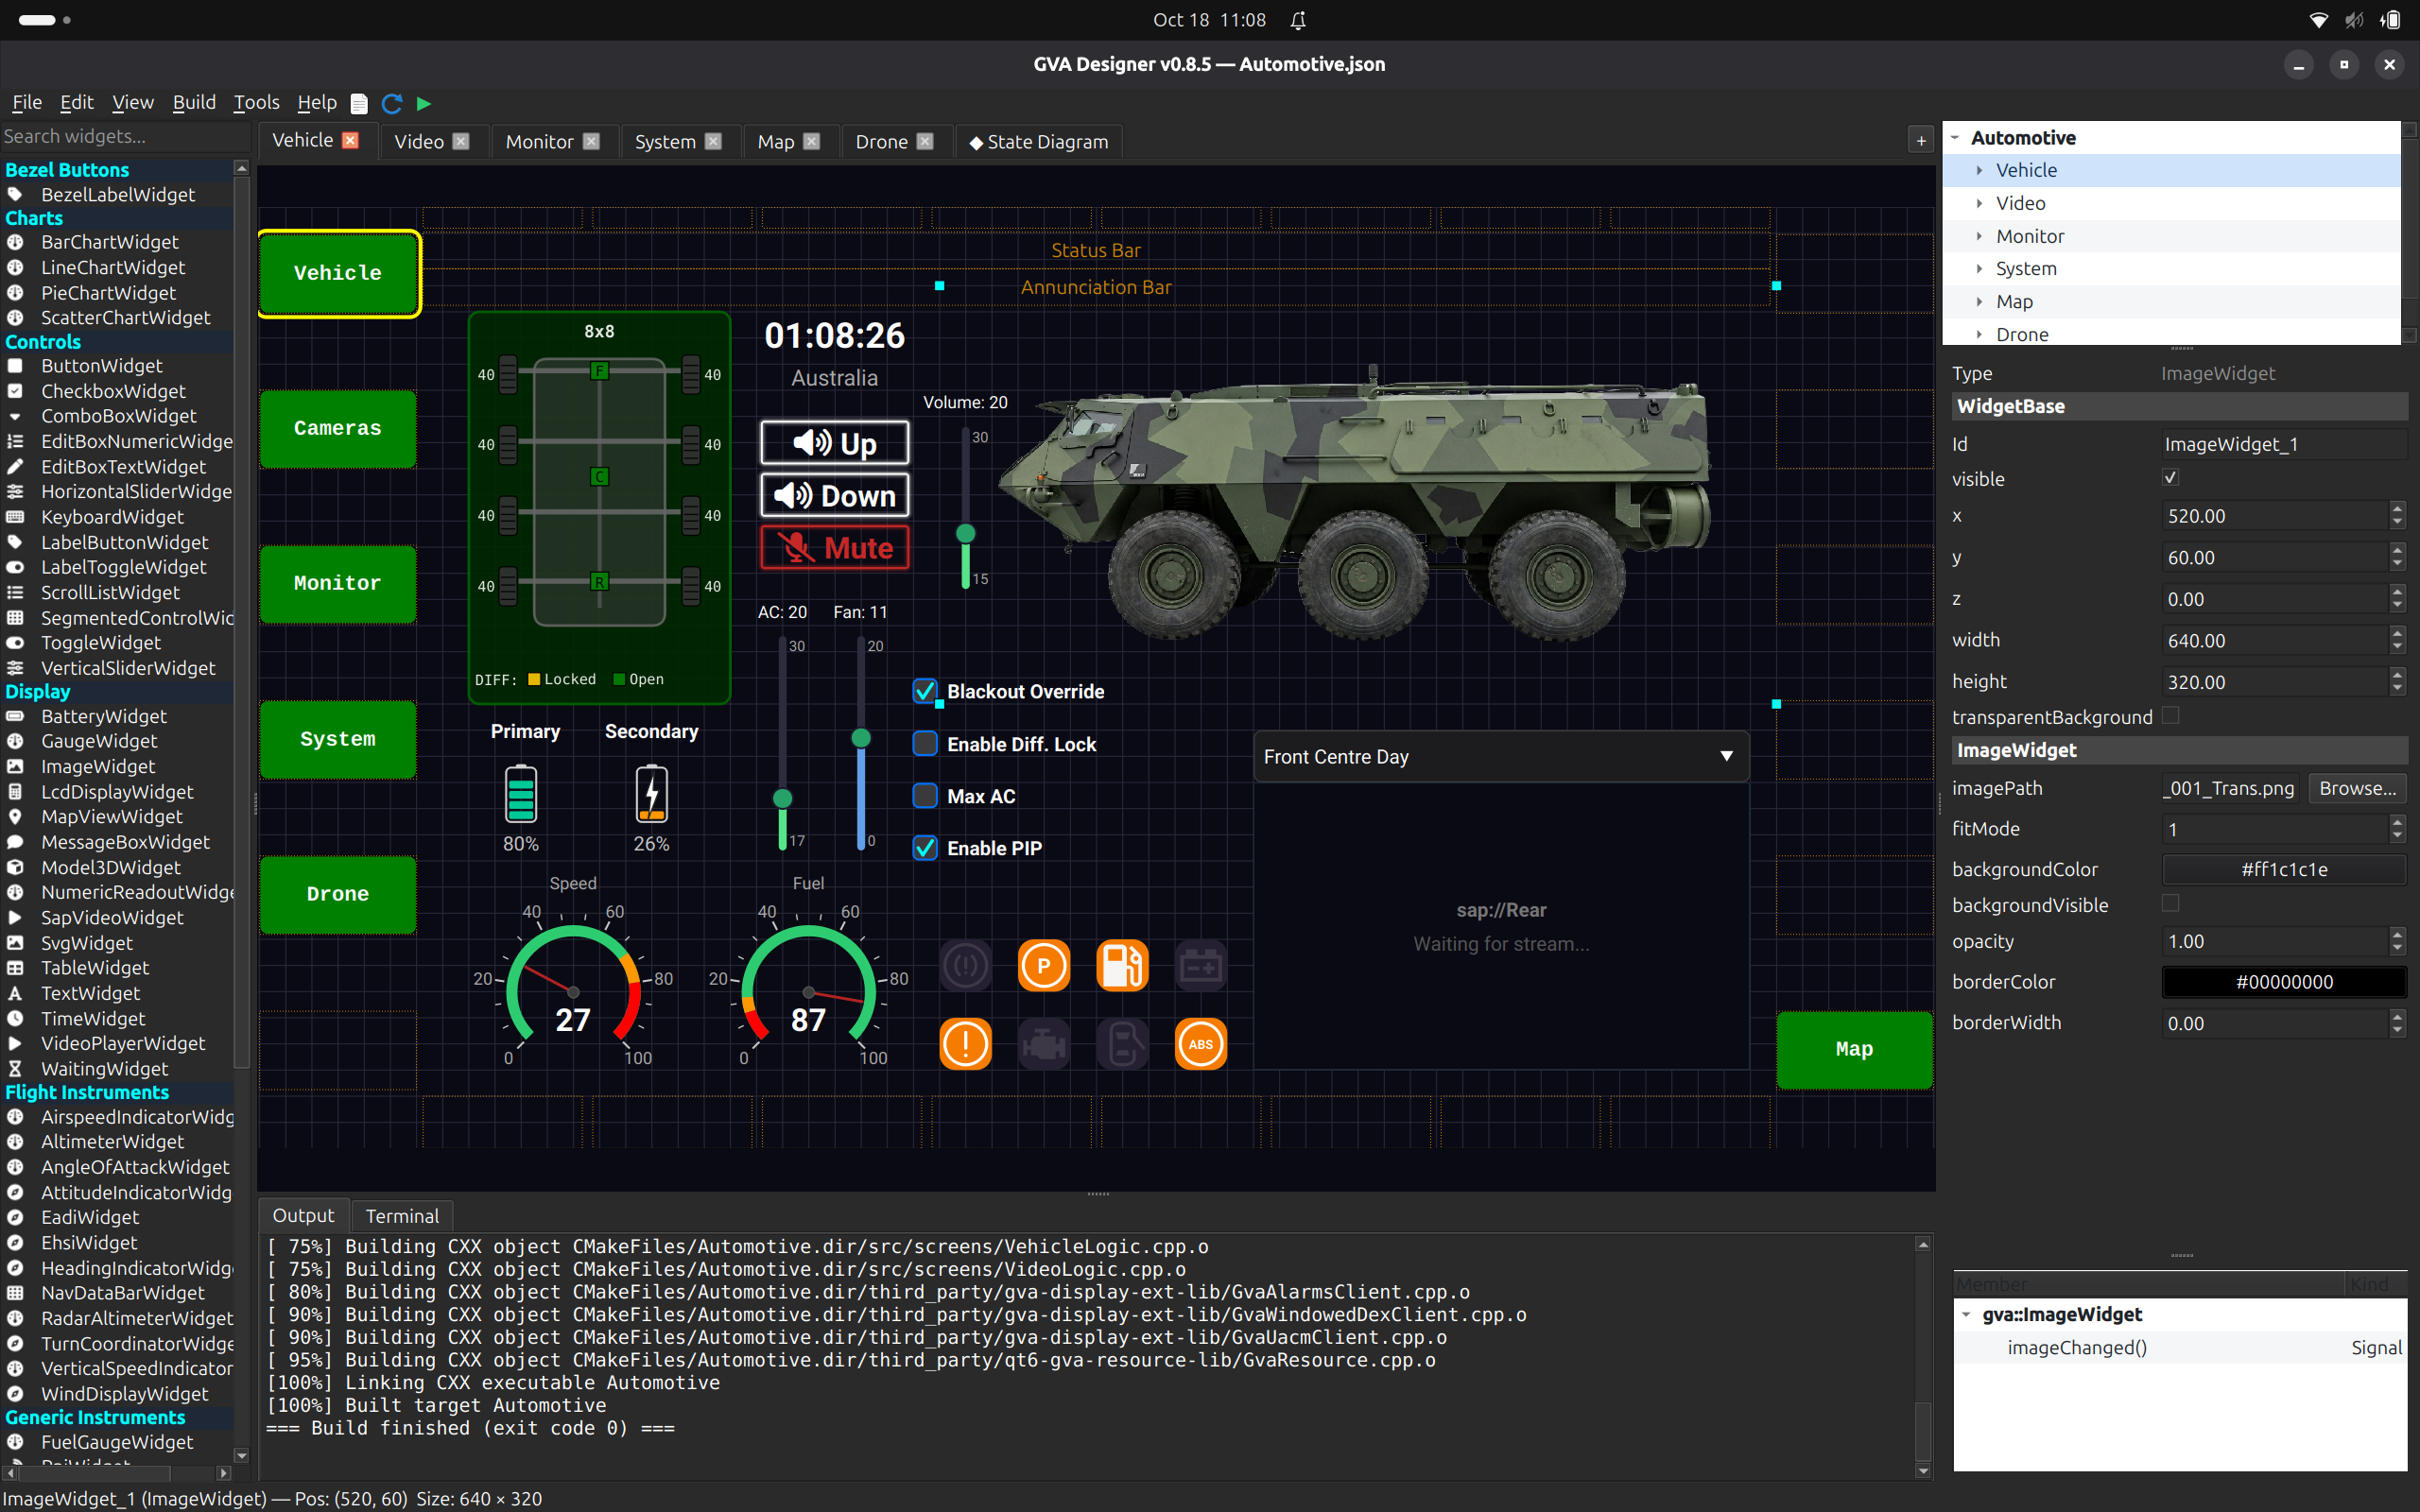2420x1512 pixels.
Task: Expand the Map tree node
Action: pyautogui.click(x=1980, y=302)
